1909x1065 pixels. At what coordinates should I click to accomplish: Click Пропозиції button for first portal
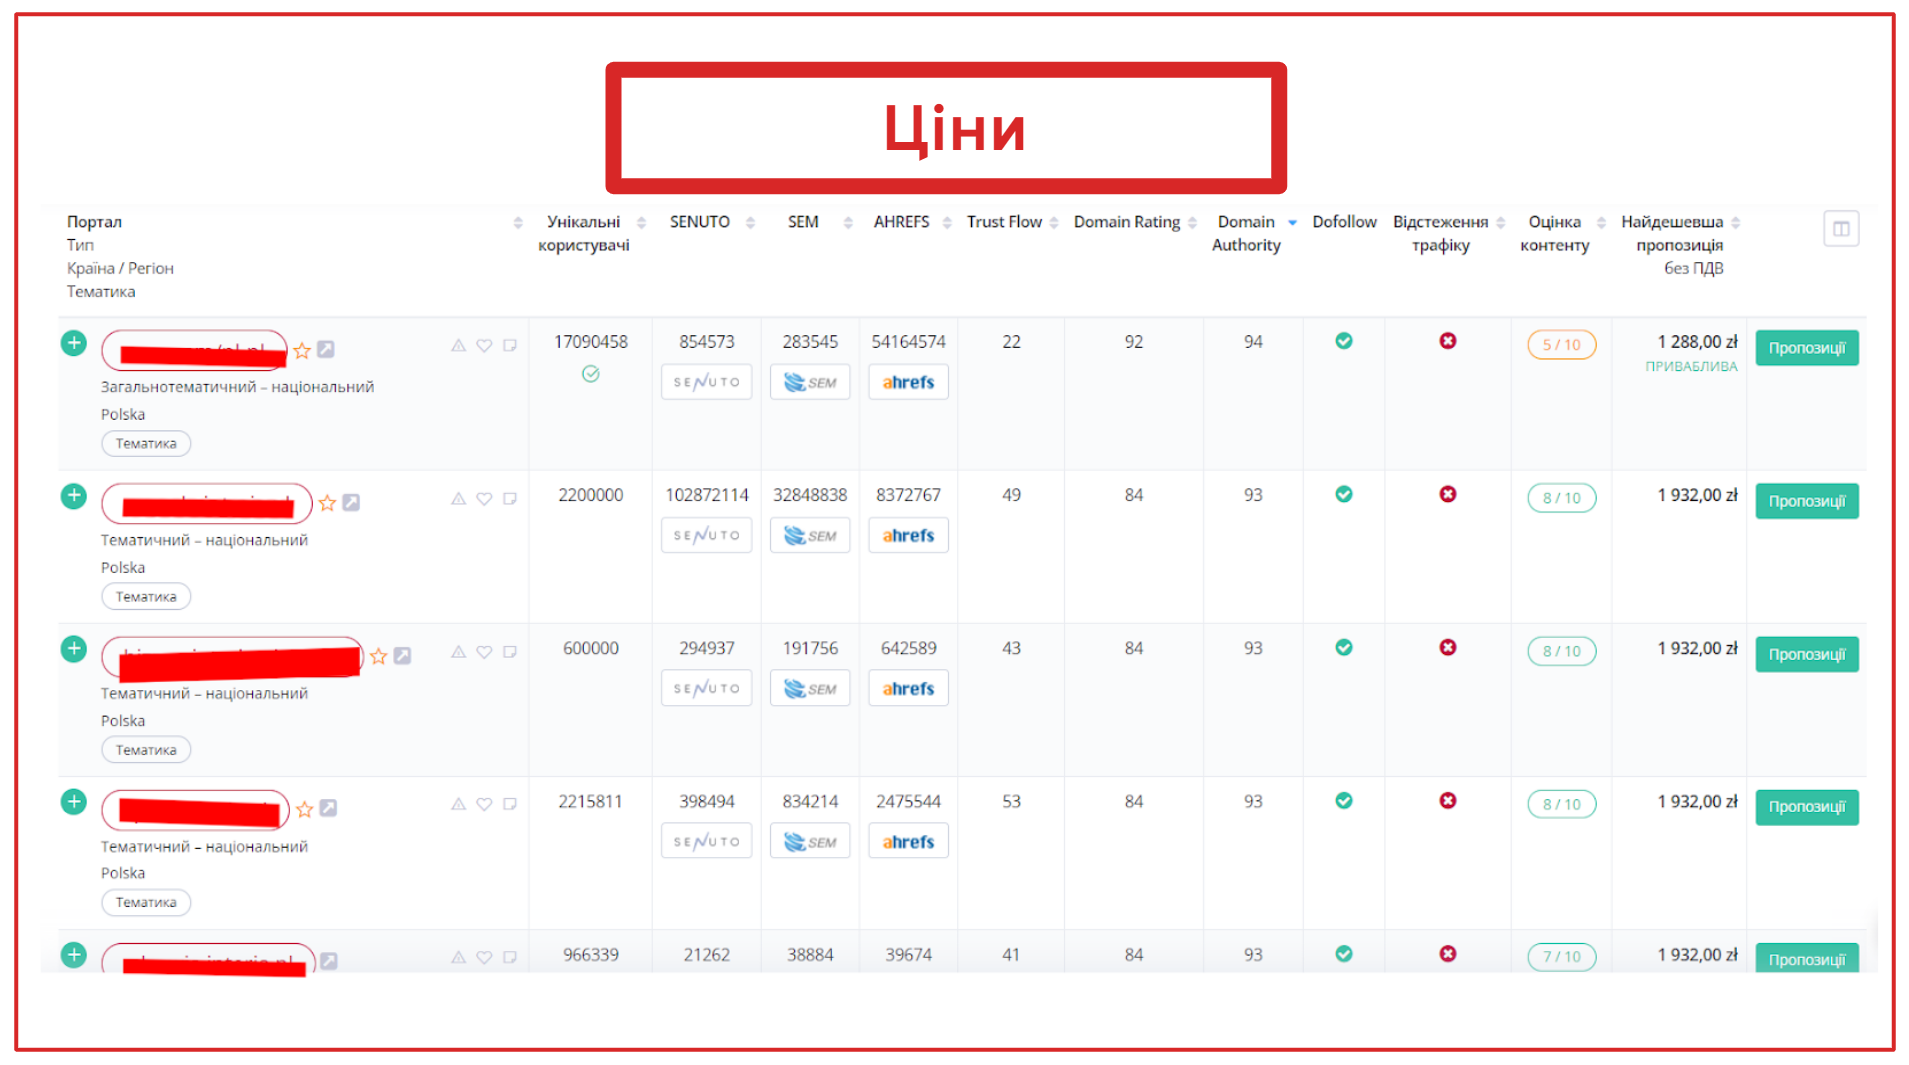click(1806, 348)
